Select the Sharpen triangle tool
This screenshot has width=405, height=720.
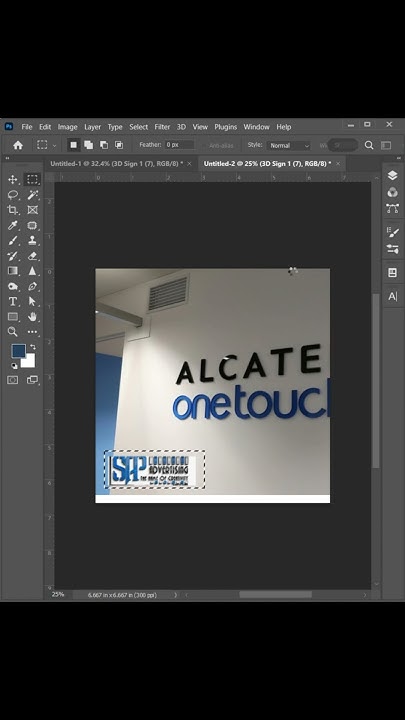(x=32, y=271)
